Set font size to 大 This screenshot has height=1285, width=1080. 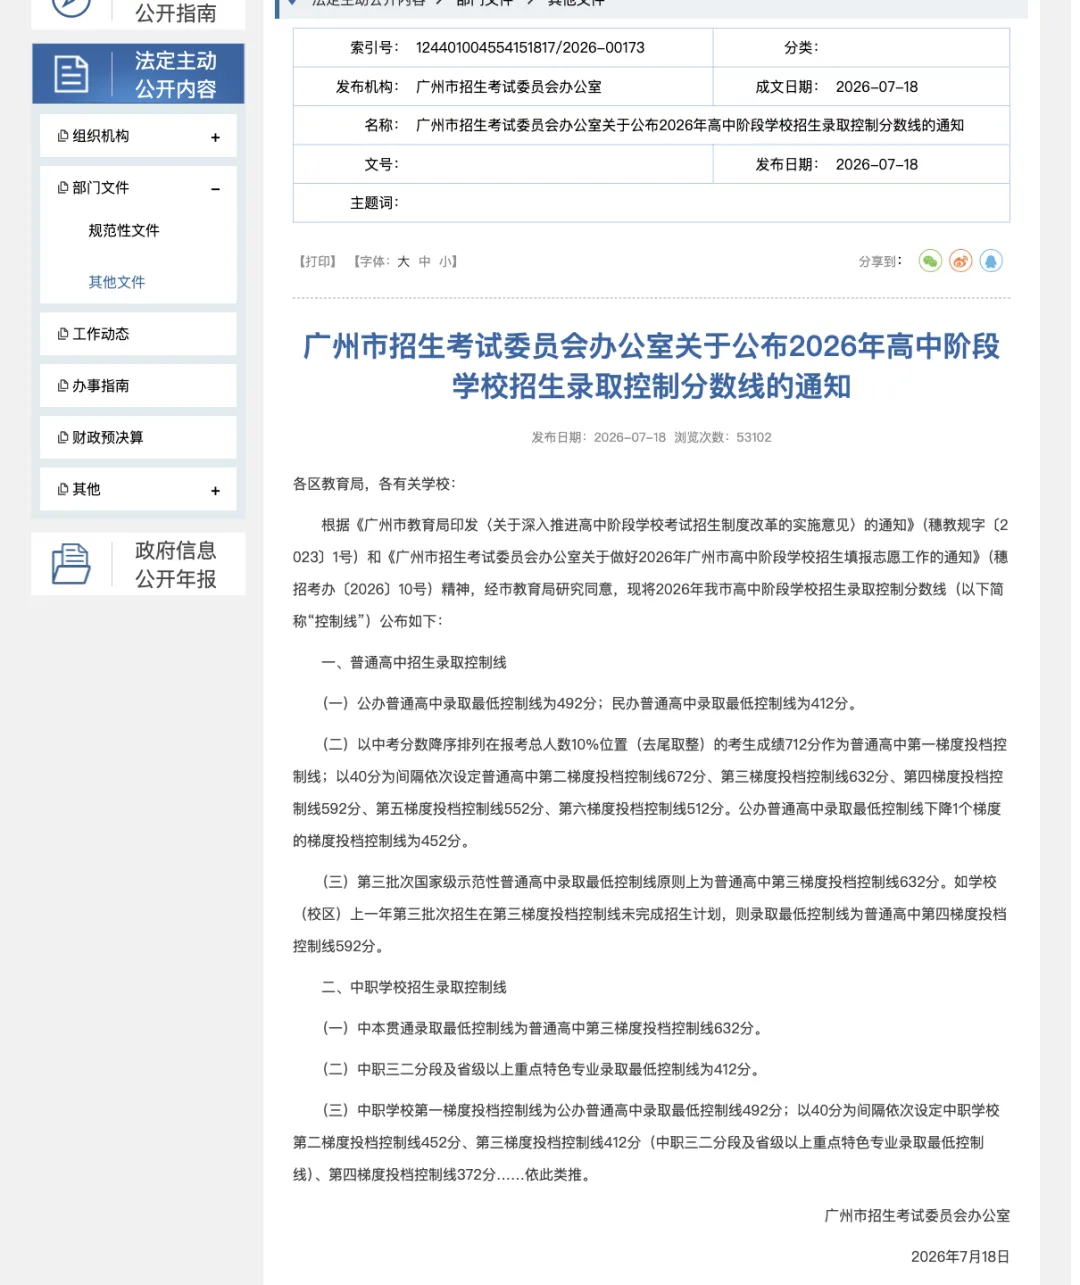click(403, 261)
